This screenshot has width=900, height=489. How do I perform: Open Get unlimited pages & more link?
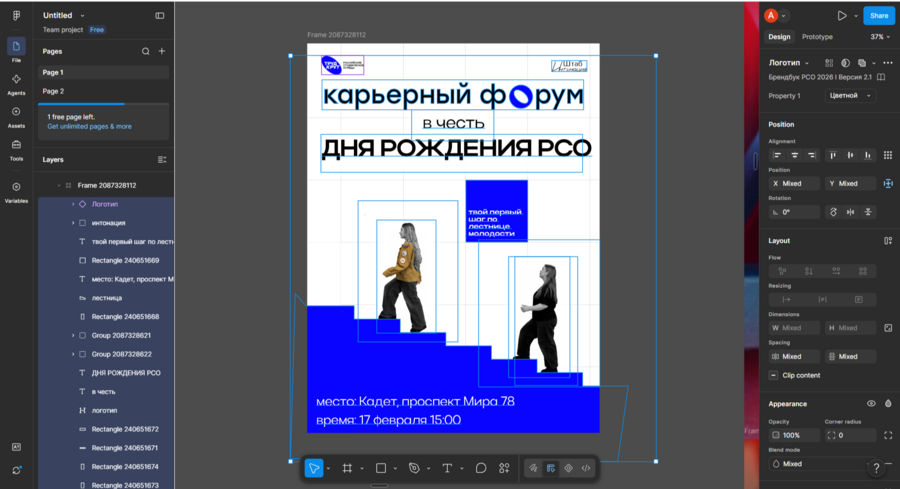point(90,126)
